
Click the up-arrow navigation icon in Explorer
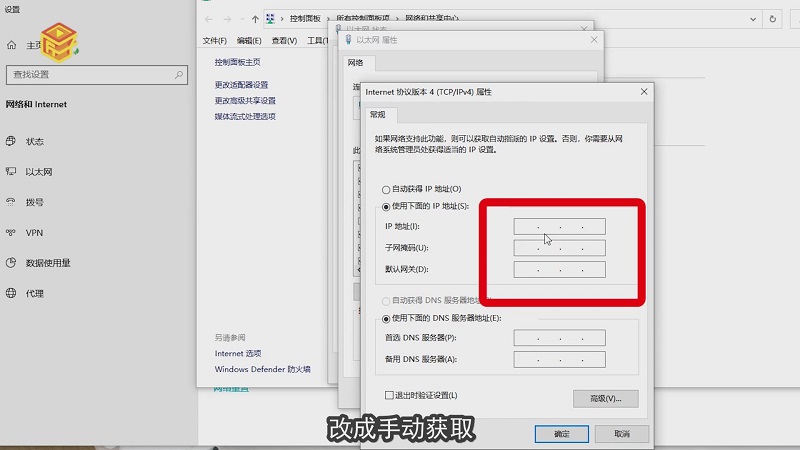tap(256, 19)
